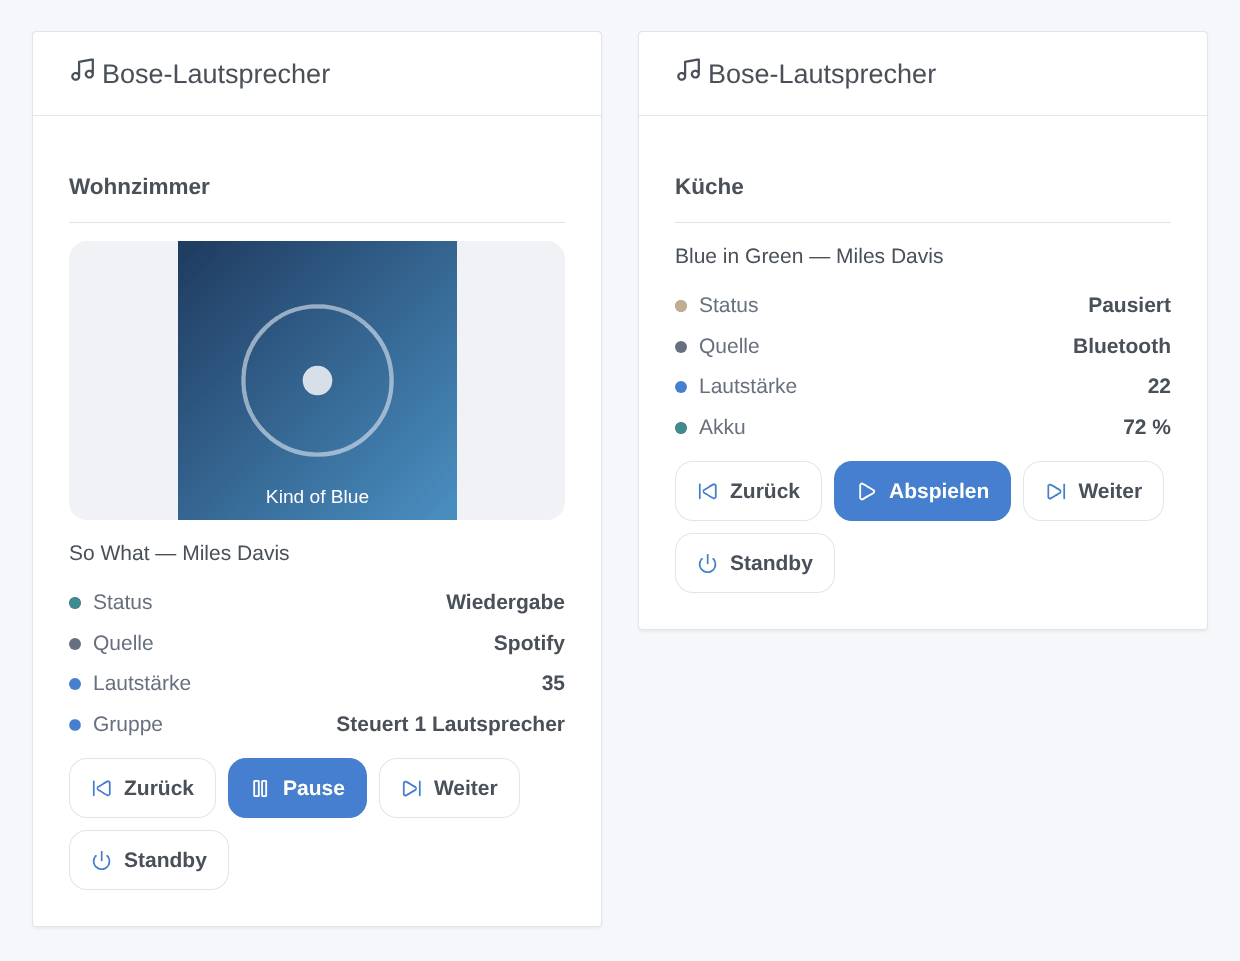This screenshot has width=1240, height=961.
Task: Click the 'Lautstärke' label in the Küche card
Action: click(x=748, y=386)
